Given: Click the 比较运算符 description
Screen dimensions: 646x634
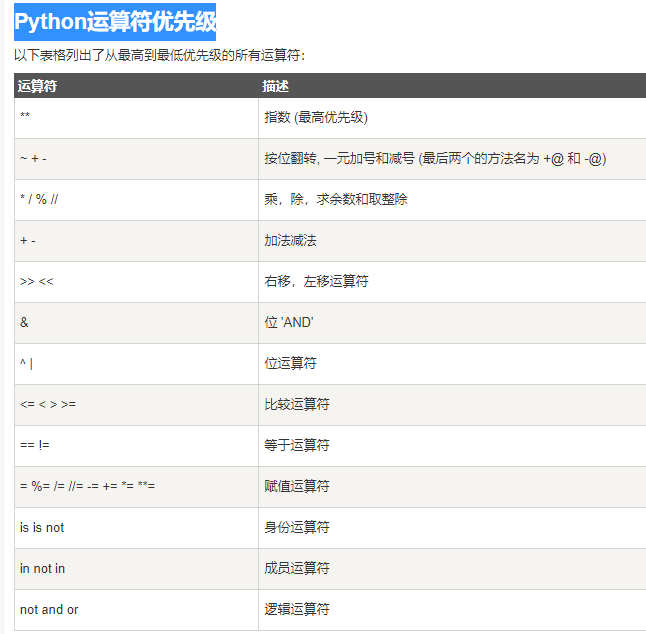Looking at the screenshot, I should (x=297, y=404).
